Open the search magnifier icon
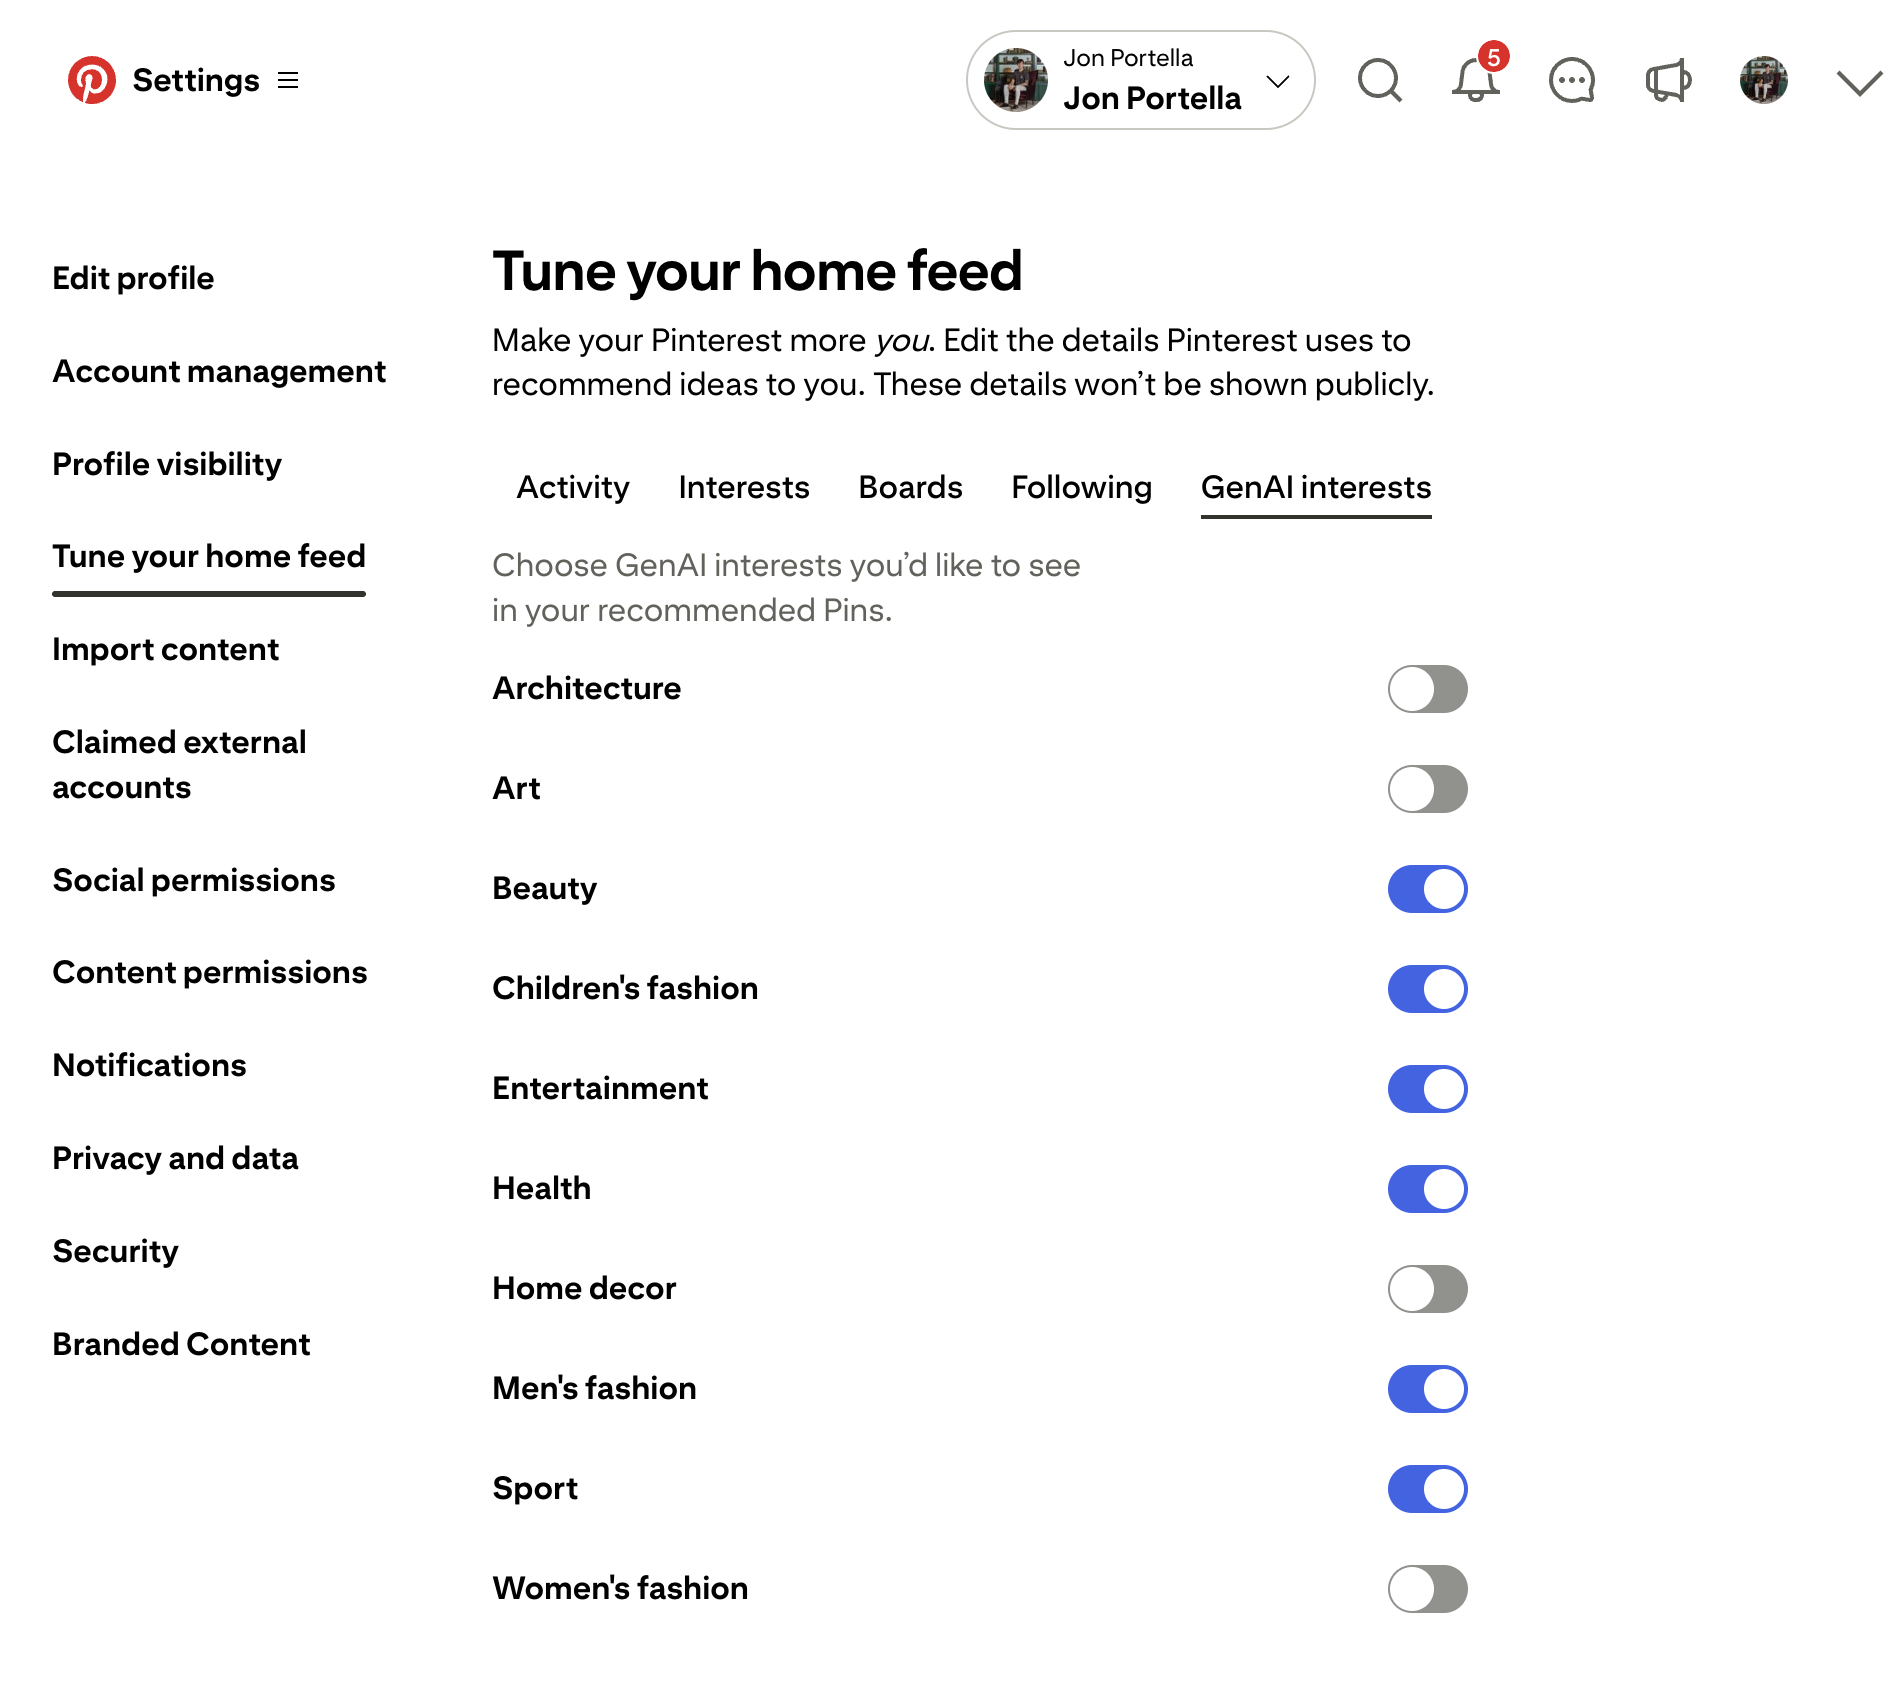 coord(1379,80)
